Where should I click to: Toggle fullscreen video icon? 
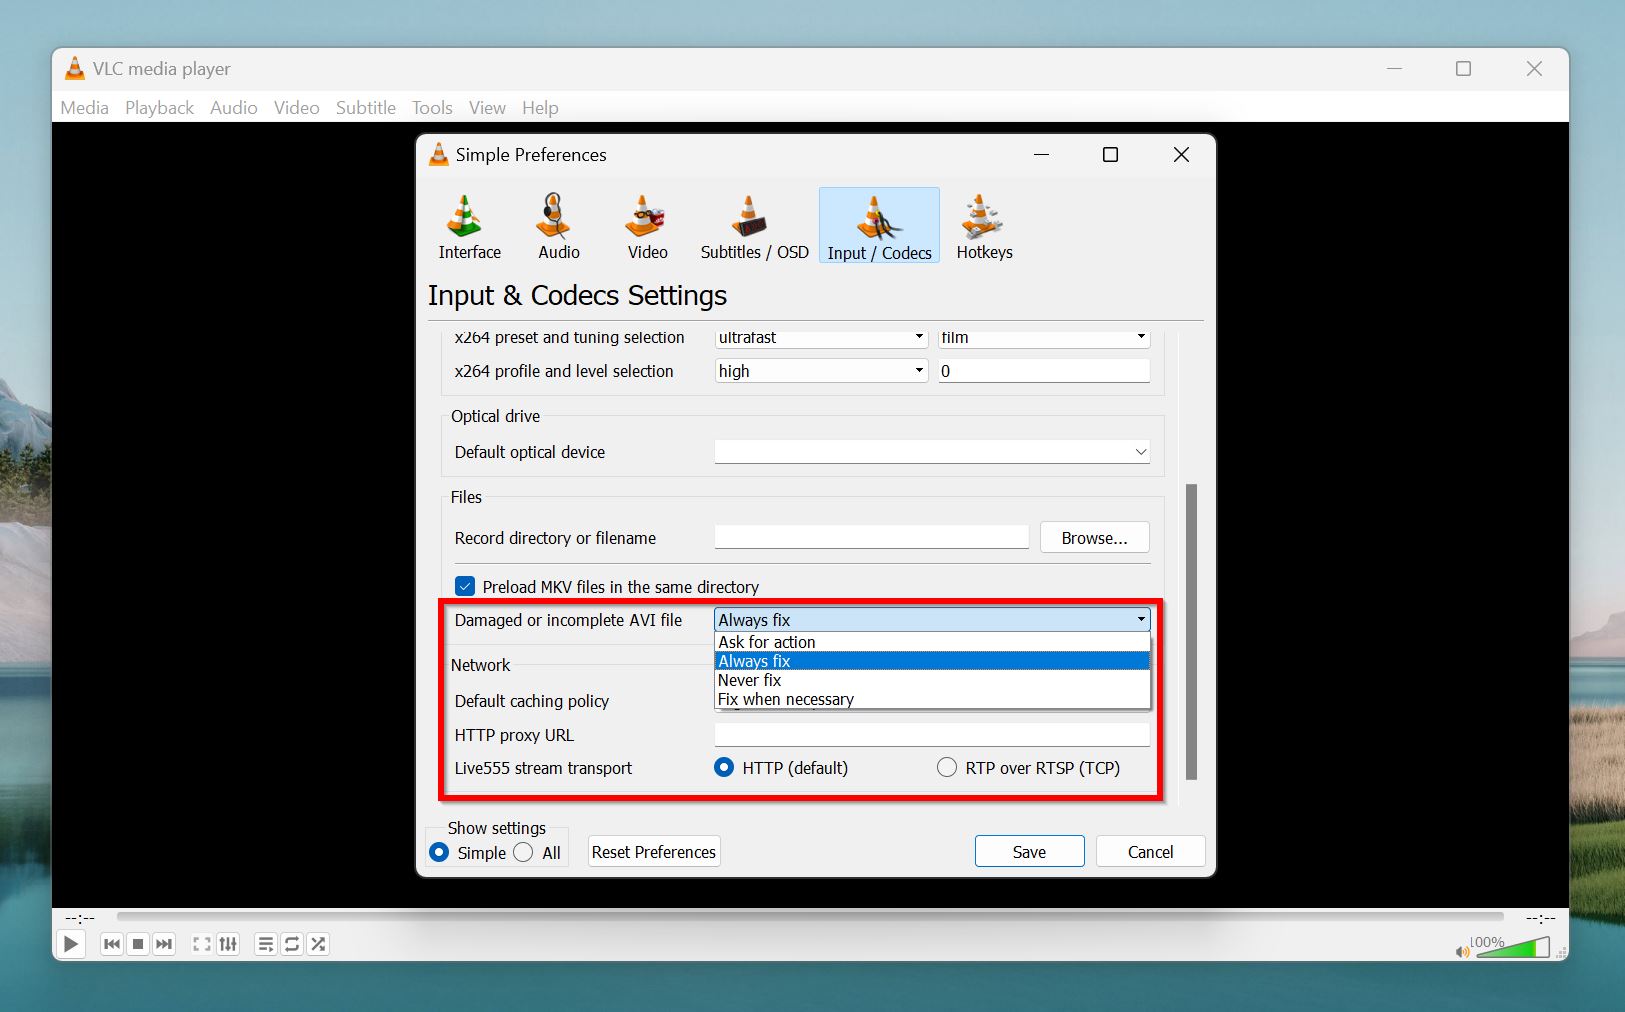[x=202, y=944]
